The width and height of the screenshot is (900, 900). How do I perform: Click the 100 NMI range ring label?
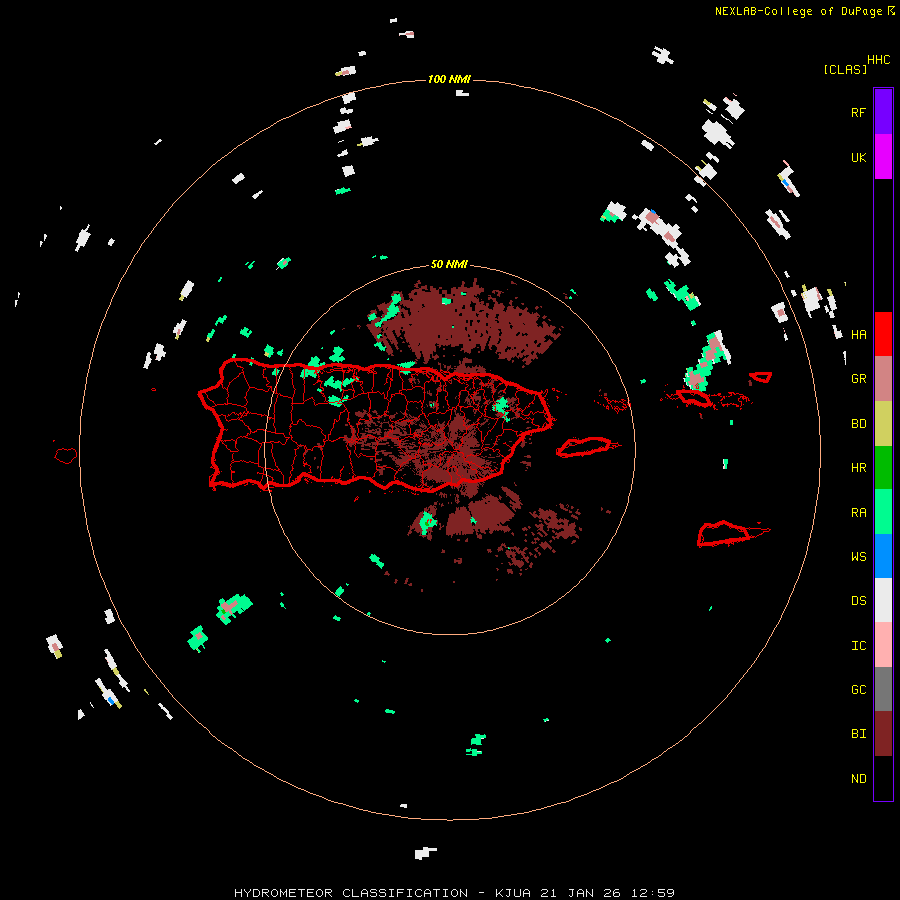[448, 79]
